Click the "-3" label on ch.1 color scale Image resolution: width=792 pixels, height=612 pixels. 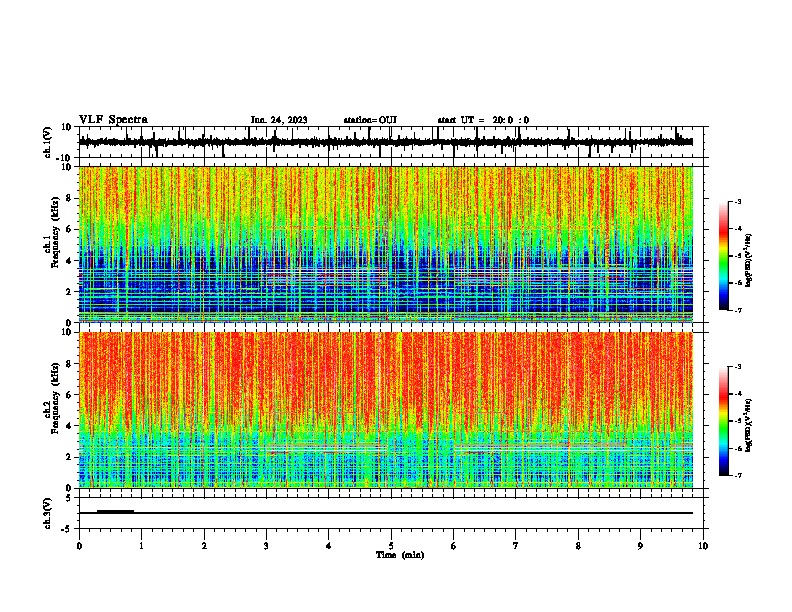(737, 201)
